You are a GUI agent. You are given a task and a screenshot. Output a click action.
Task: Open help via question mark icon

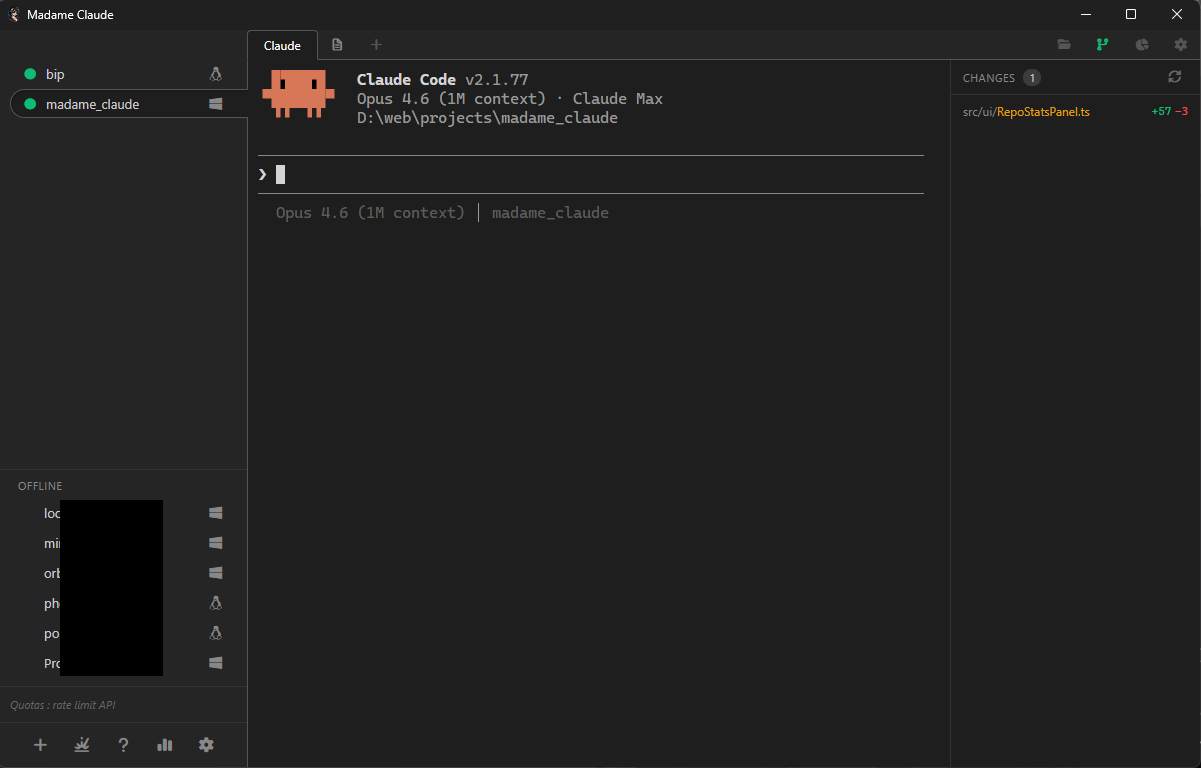[123, 745]
